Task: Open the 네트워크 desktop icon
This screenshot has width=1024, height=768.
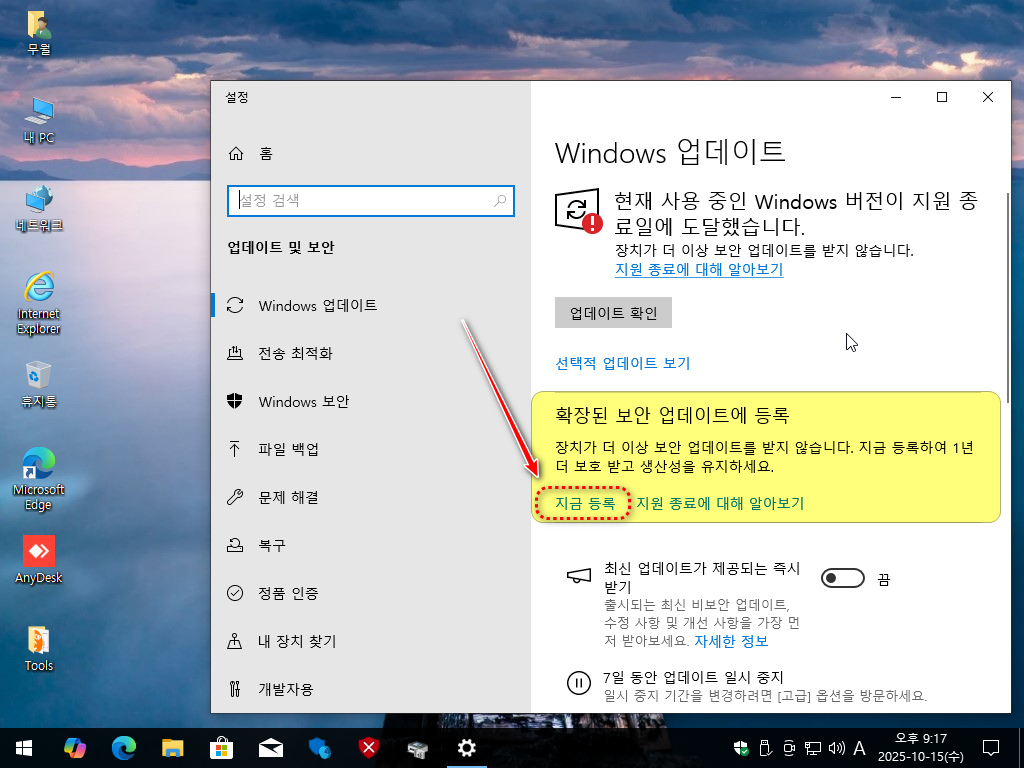Action: click(39, 209)
